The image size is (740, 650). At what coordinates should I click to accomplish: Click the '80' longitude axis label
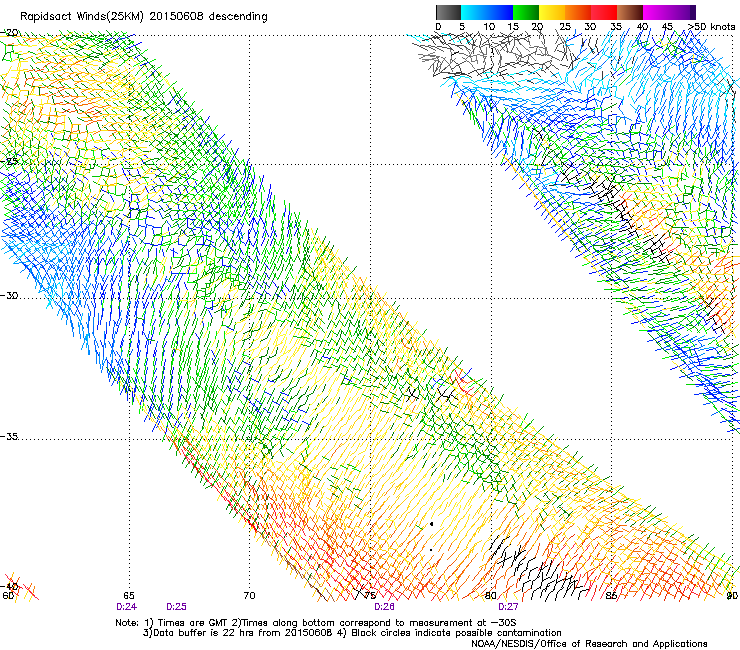(491, 595)
